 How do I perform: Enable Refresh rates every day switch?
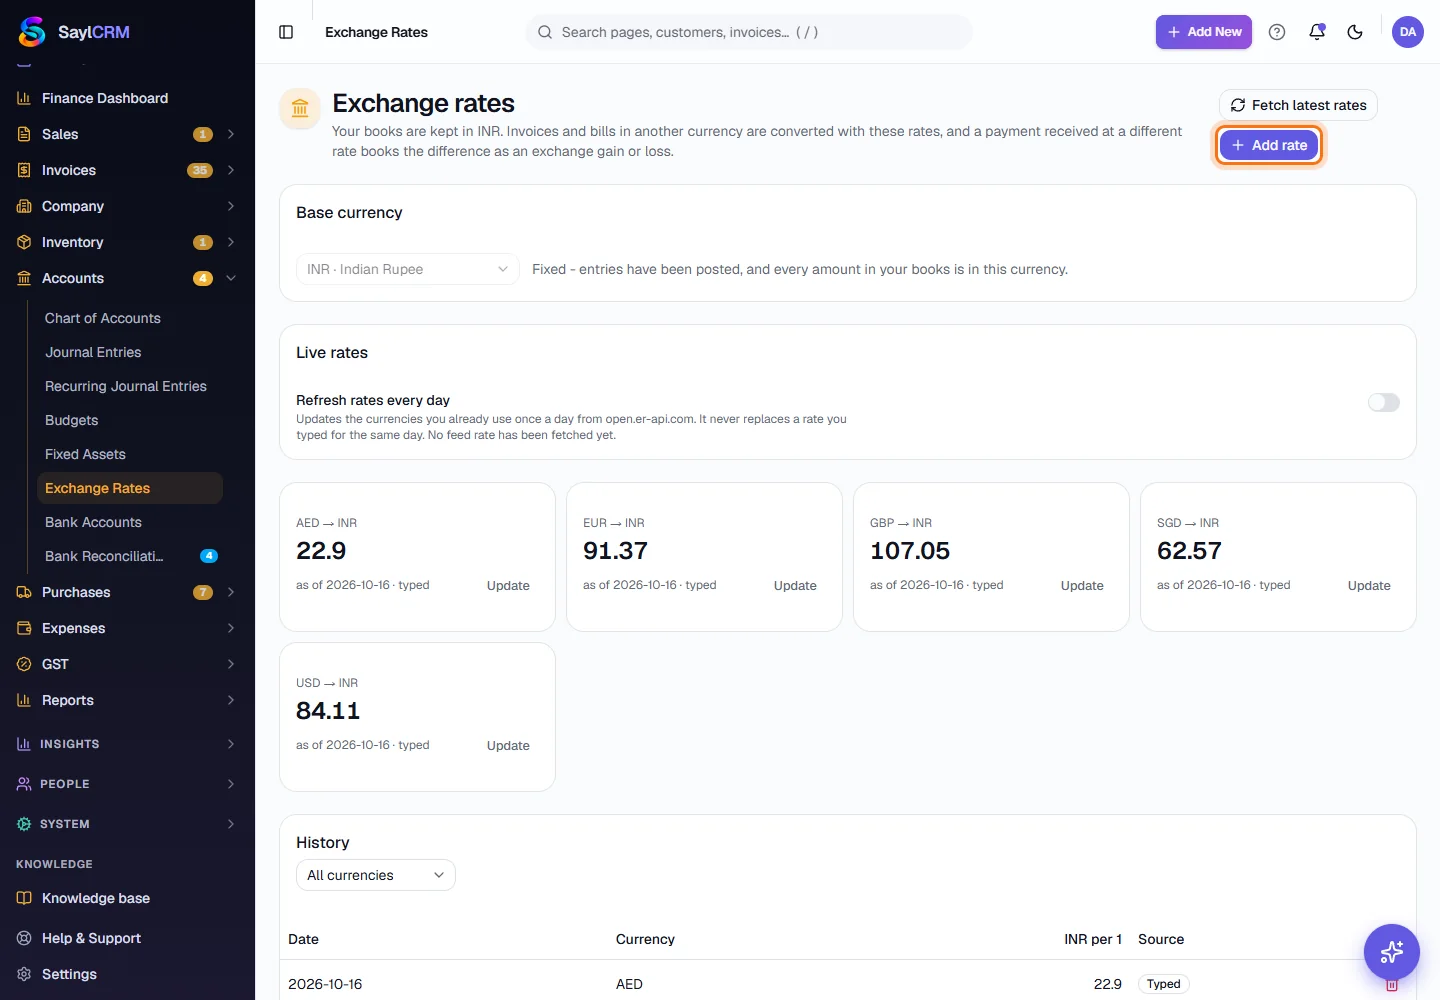click(x=1384, y=402)
